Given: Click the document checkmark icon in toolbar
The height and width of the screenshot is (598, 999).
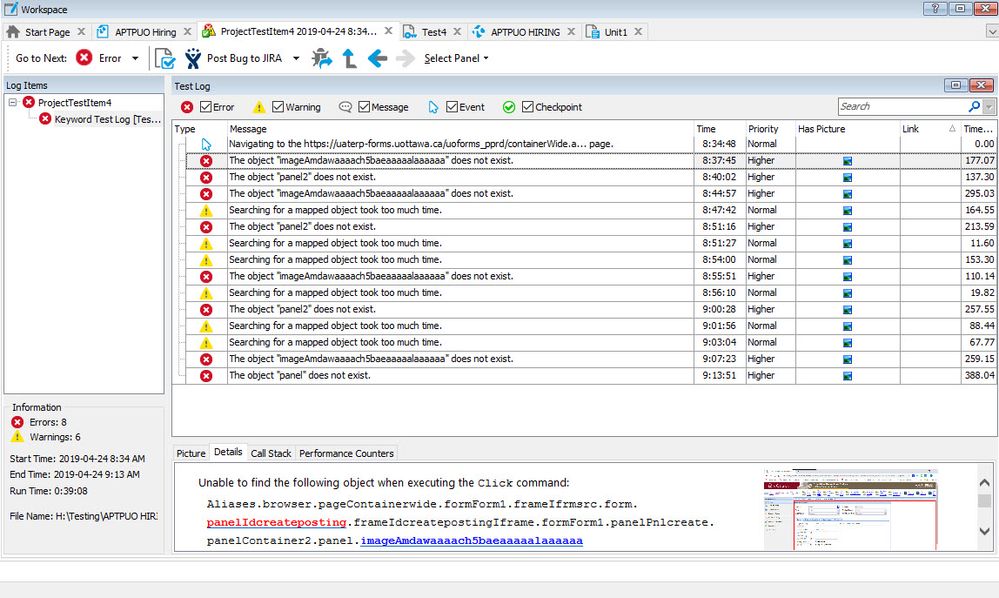Looking at the screenshot, I should [x=164, y=58].
